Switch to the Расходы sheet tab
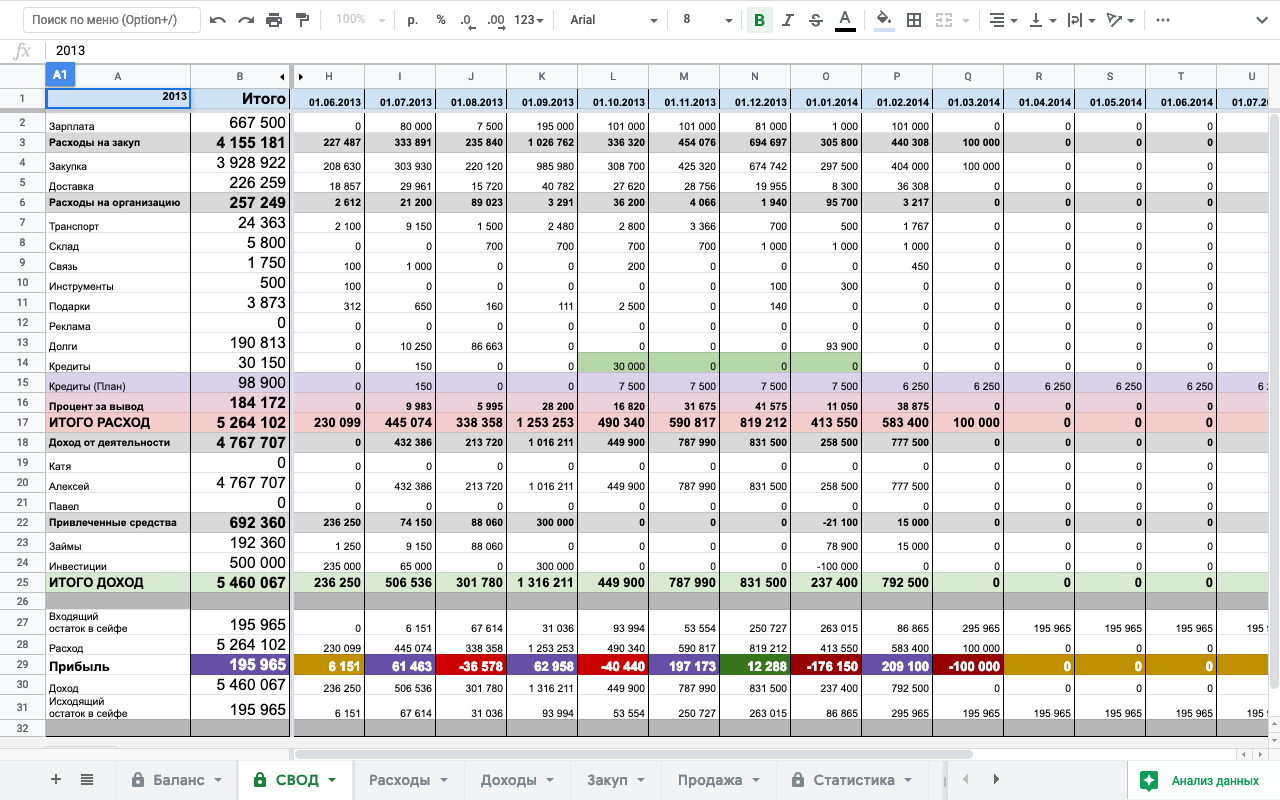The image size is (1280, 800). [408, 780]
